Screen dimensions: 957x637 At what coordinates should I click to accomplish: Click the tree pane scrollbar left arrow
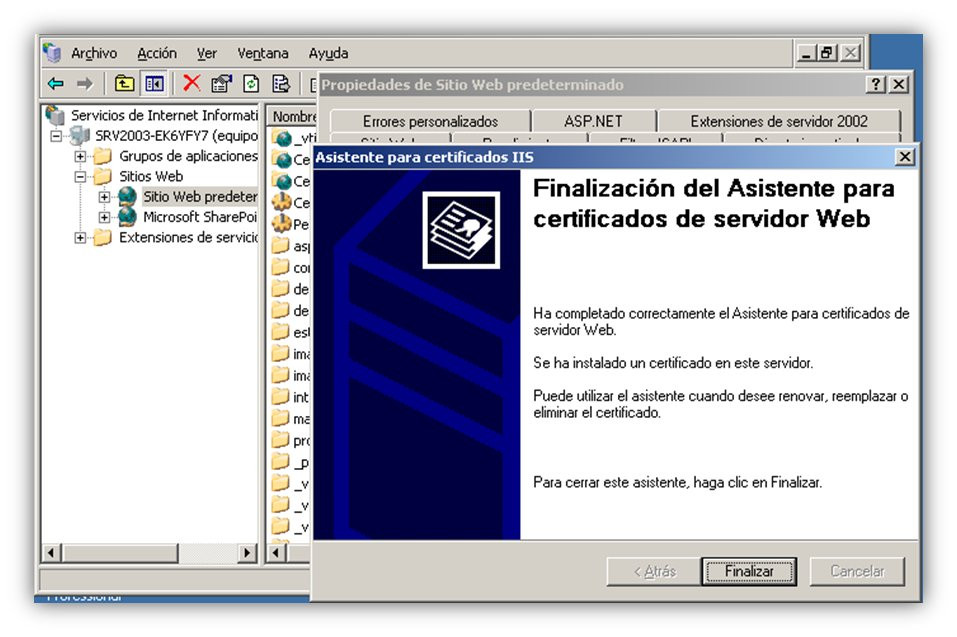tap(51, 553)
